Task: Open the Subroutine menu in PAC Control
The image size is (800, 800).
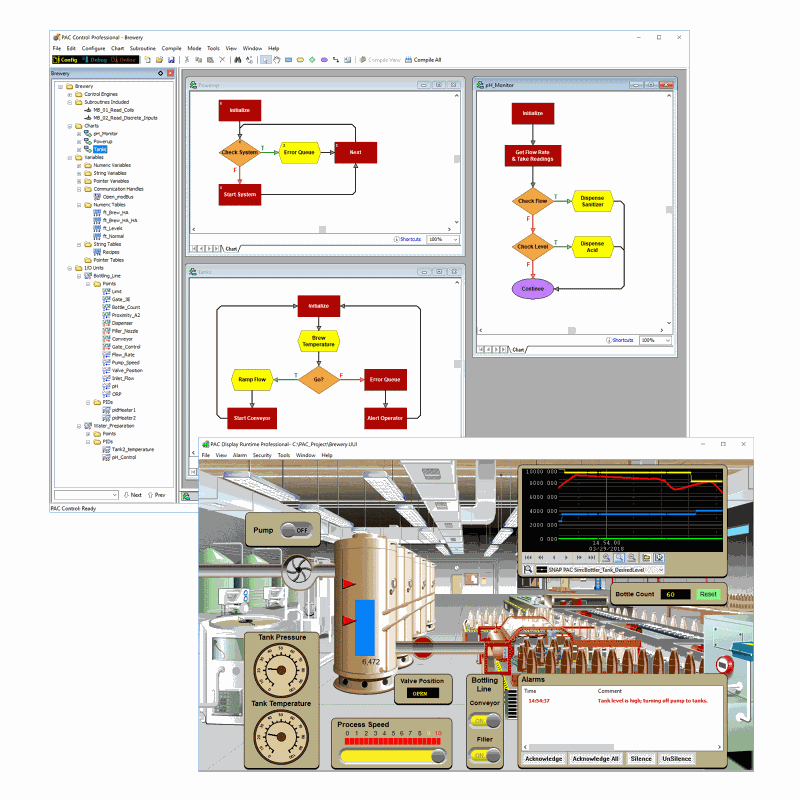Action: click(x=143, y=48)
